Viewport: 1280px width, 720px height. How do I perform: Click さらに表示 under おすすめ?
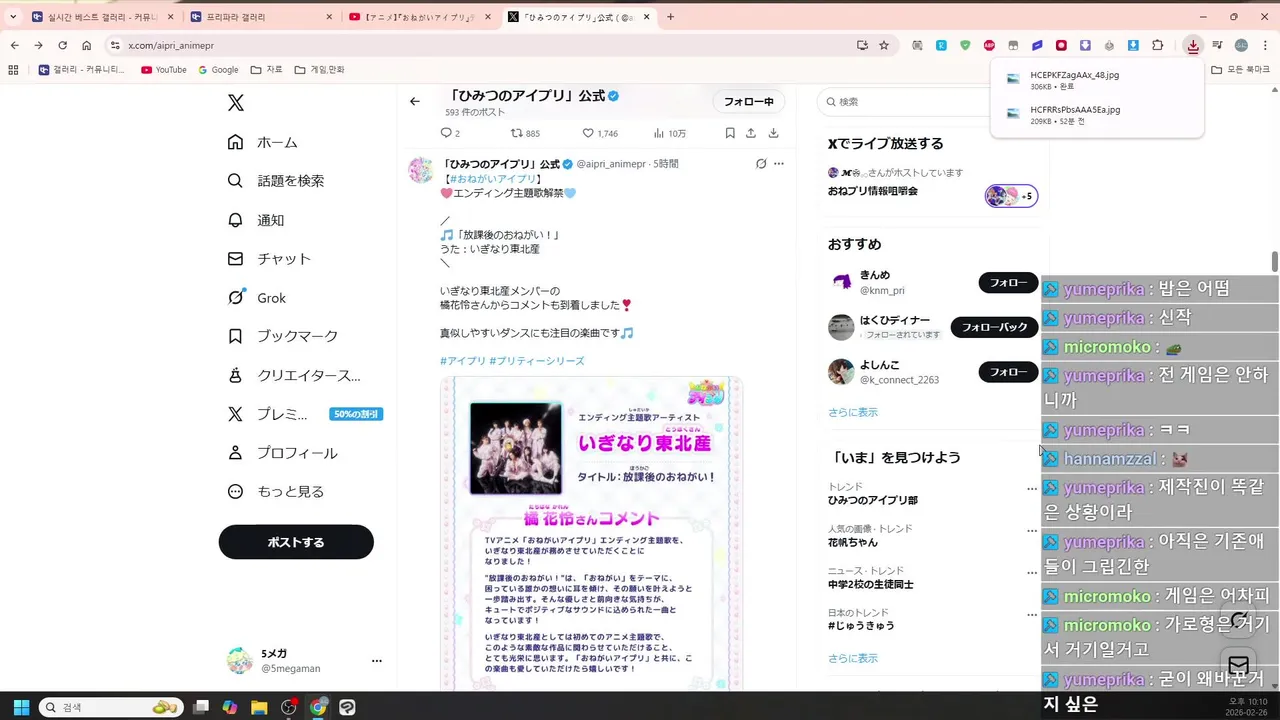(x=853, y=412)
